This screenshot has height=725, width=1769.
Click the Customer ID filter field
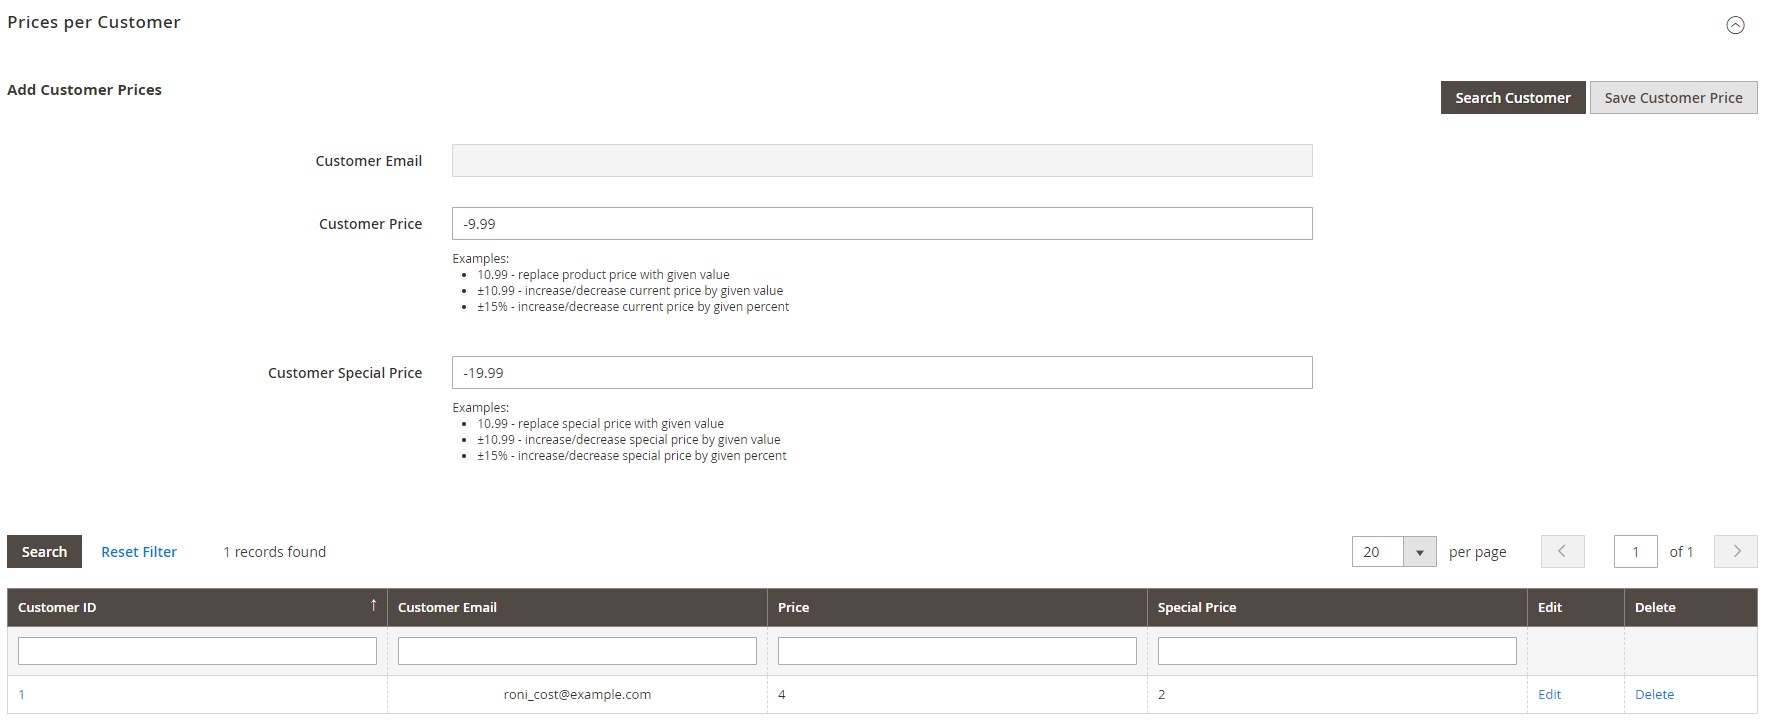(197, 651)
